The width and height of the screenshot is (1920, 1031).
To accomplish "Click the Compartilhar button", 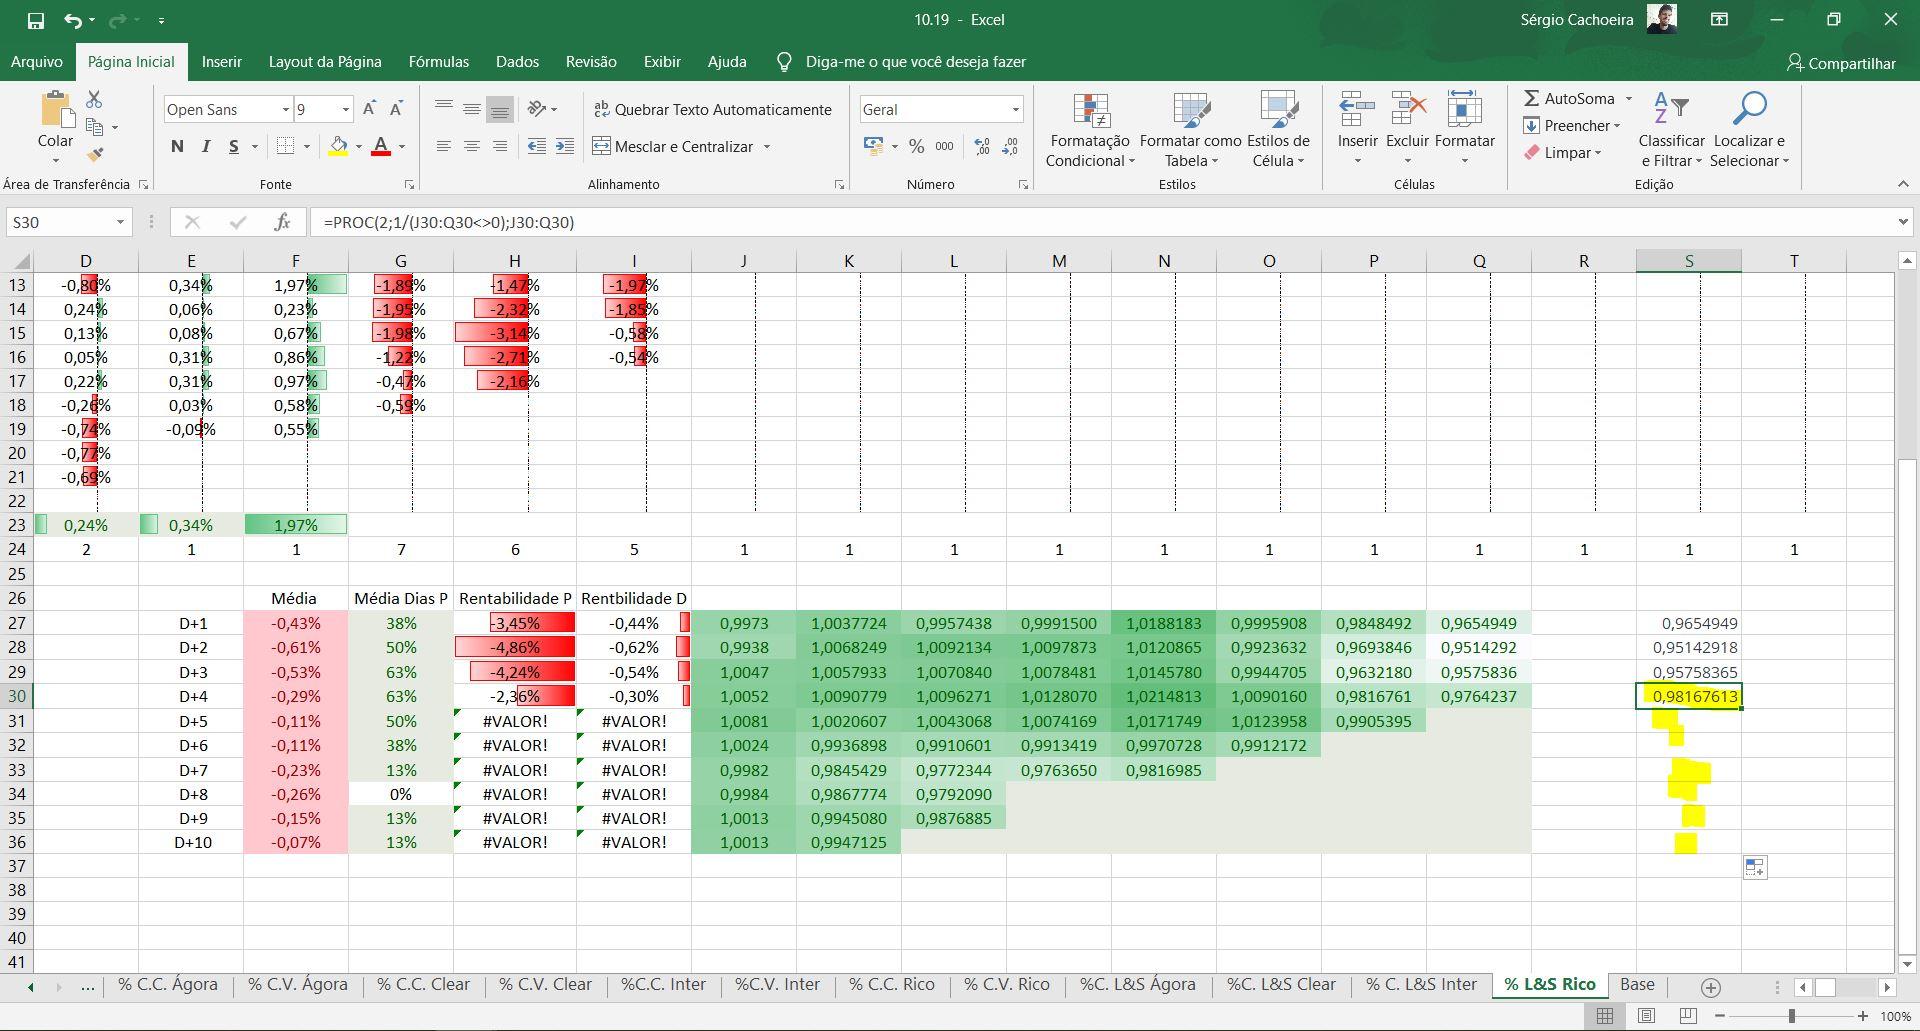I will tap(1841, 62).
